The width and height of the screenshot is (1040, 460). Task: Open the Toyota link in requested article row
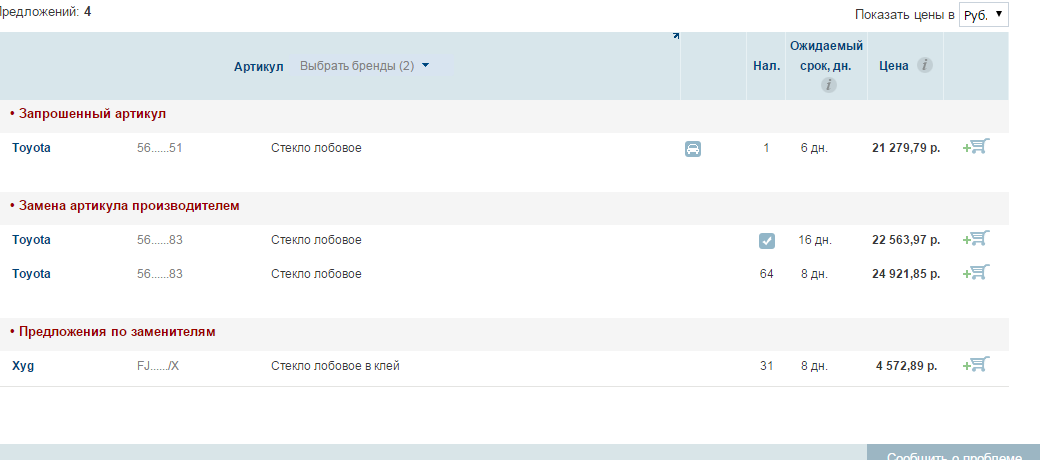click(x=31, y=148)
